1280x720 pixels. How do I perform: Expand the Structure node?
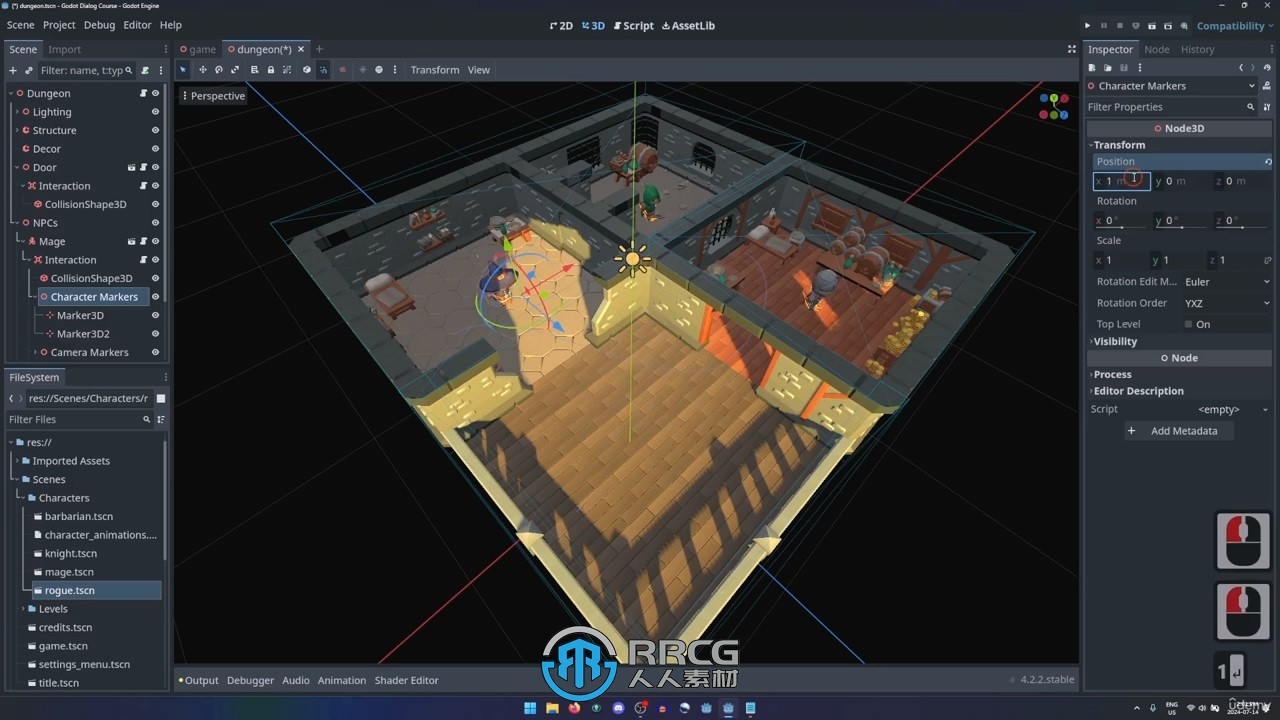(x=17, y=130)
